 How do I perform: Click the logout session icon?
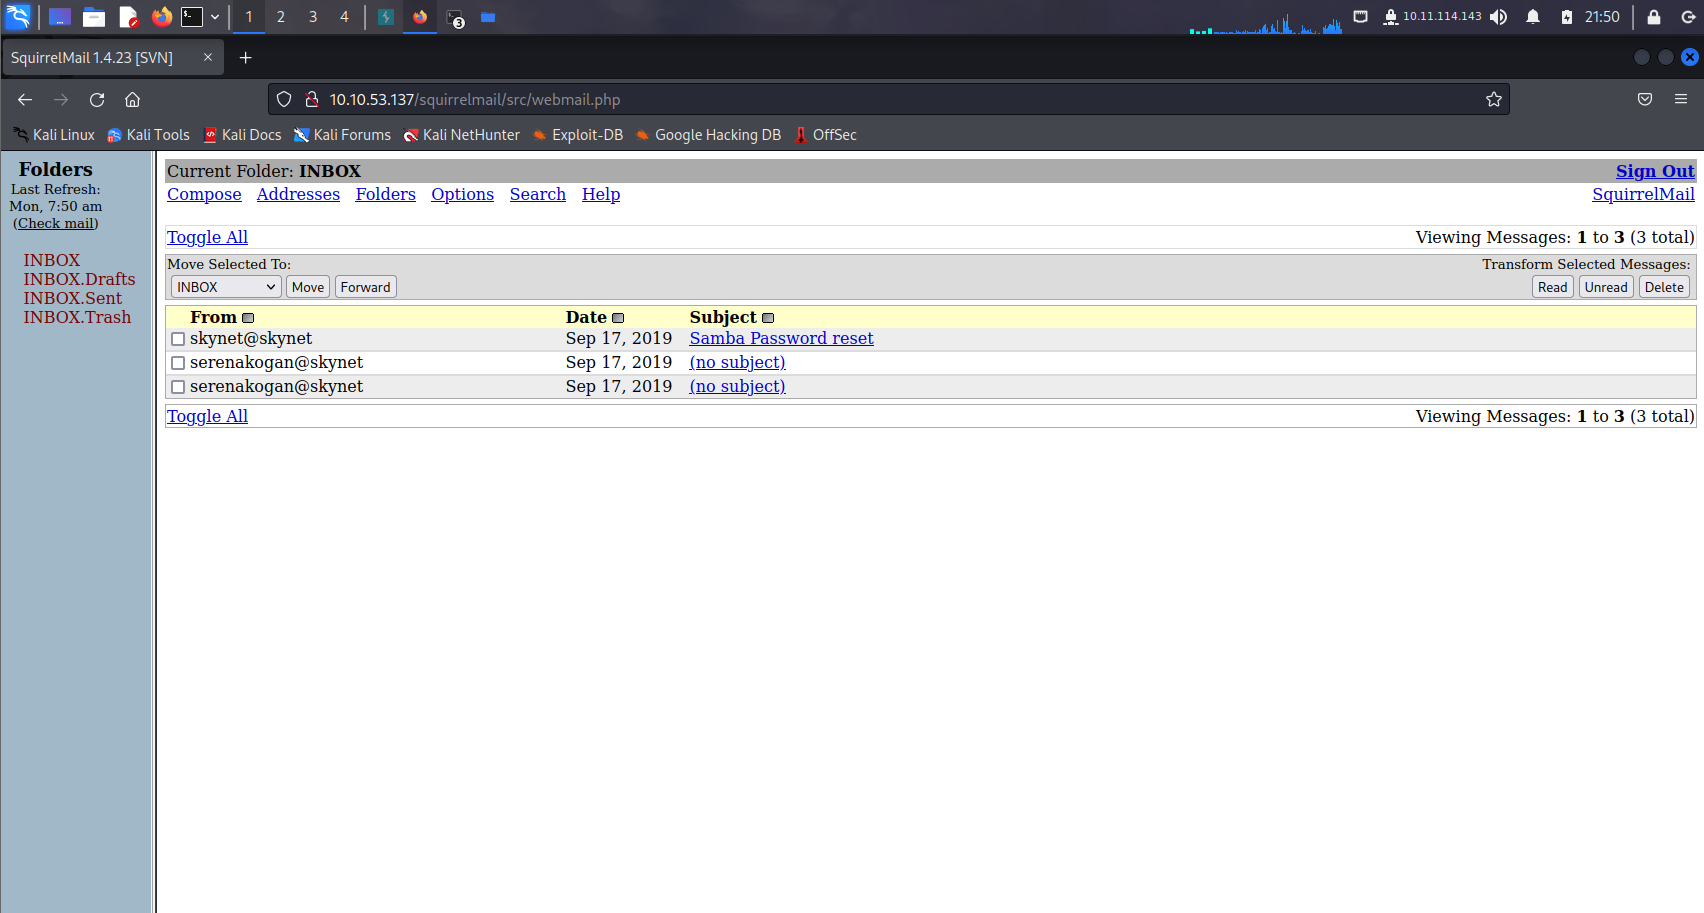point(1688,17)
